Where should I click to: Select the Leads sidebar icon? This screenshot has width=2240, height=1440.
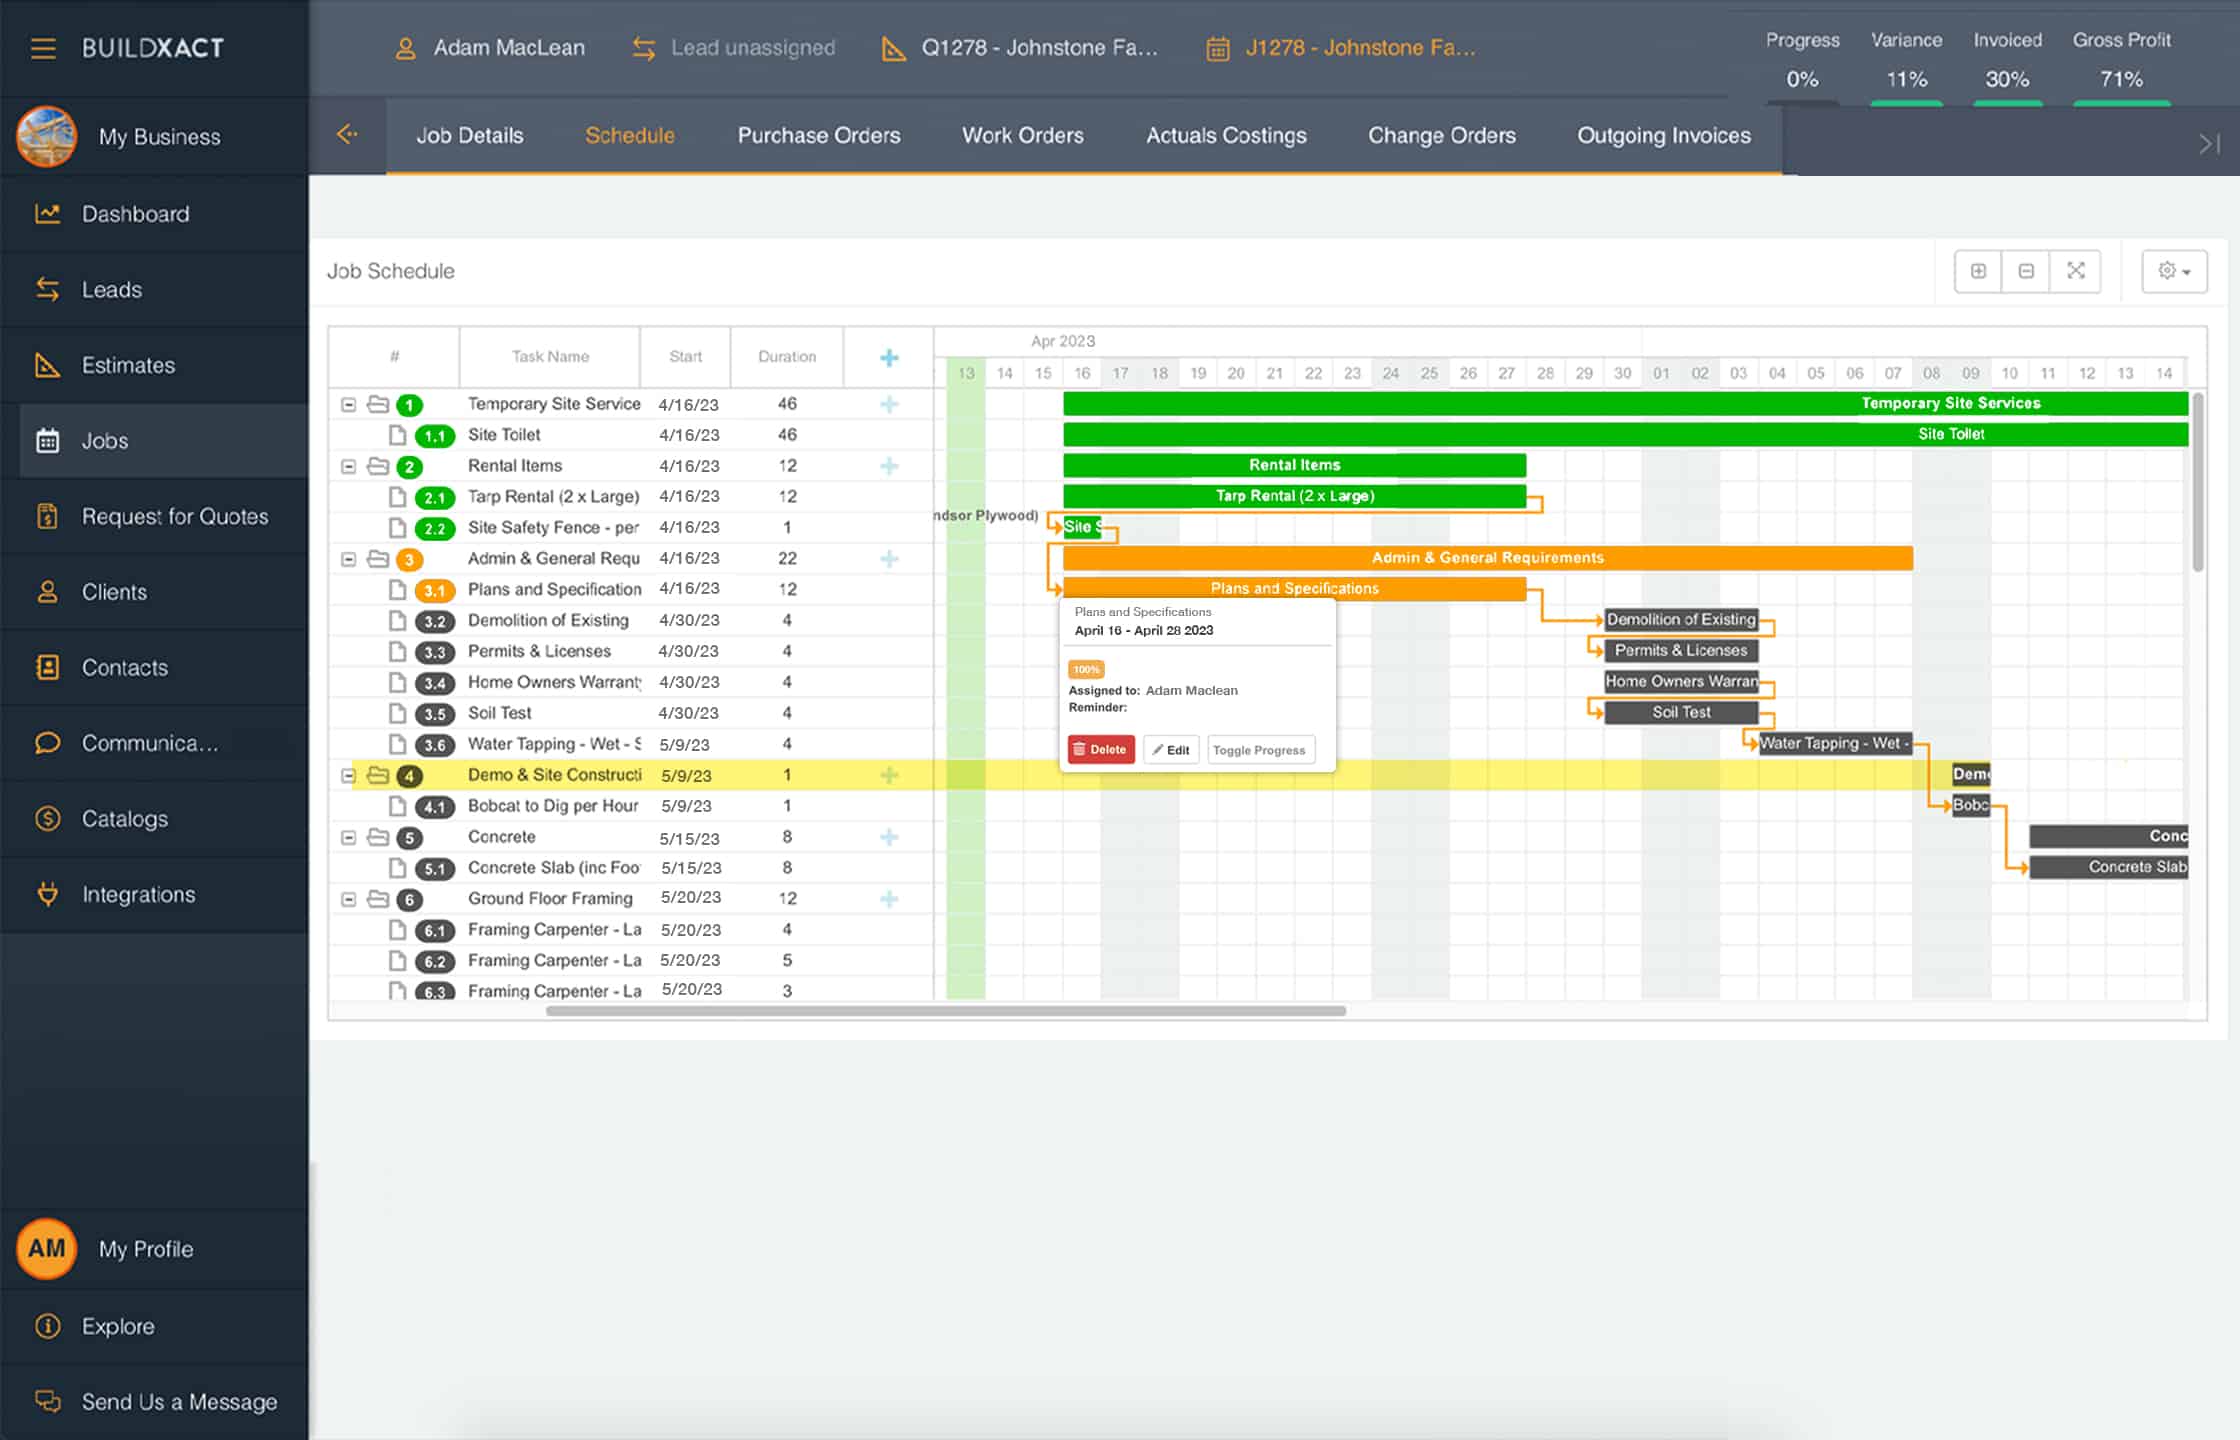tap(48, 289)
